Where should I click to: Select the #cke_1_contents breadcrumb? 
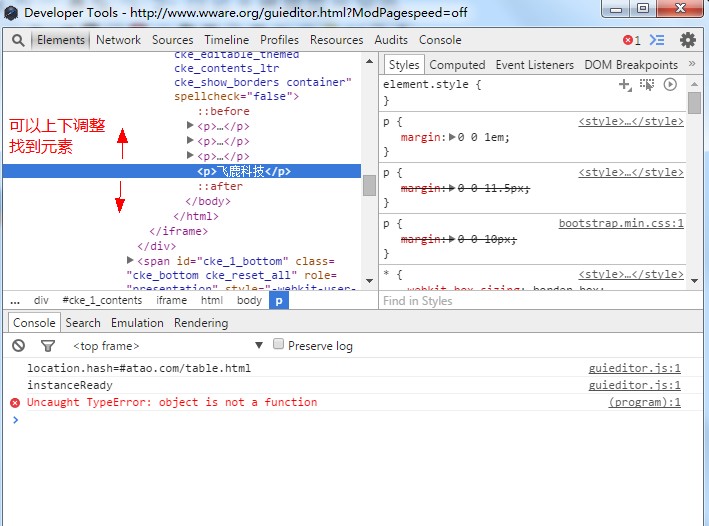pyautogui.click(x=102, y=300)
